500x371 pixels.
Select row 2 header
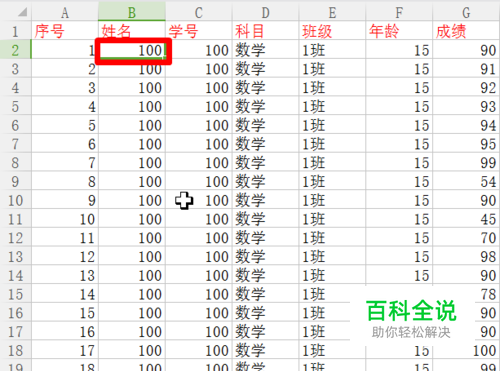(15, 50)
